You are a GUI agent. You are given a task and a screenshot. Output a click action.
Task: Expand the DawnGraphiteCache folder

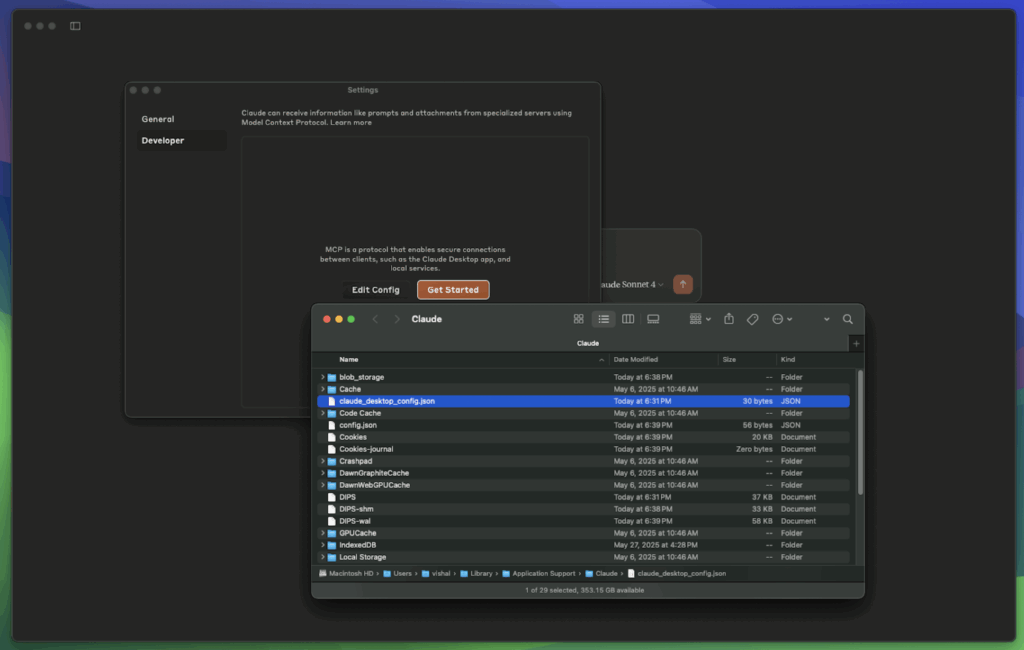(323, 473)
